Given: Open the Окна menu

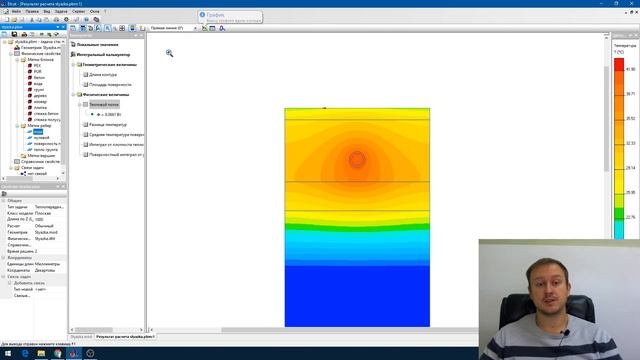Looking at the screenshot, I should point(94,11).
